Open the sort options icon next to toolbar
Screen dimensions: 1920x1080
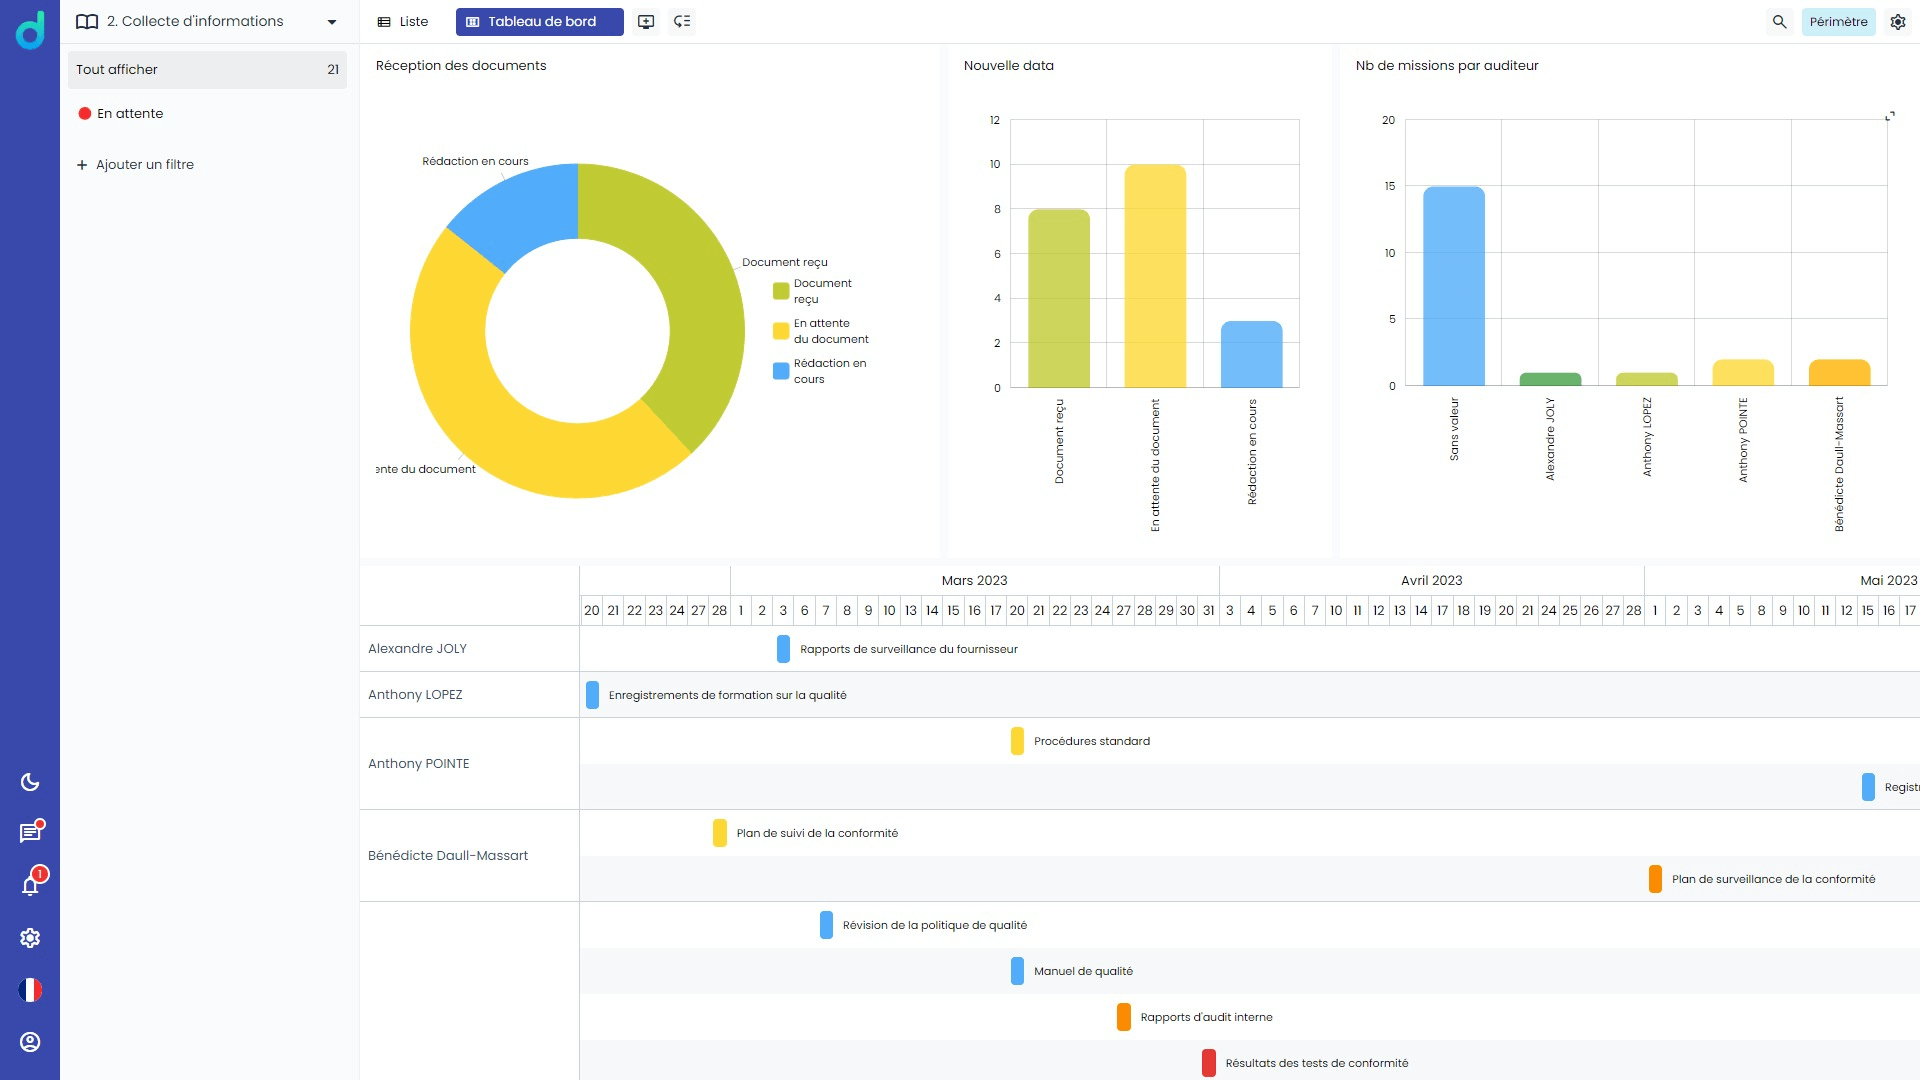tap(683, 21)
